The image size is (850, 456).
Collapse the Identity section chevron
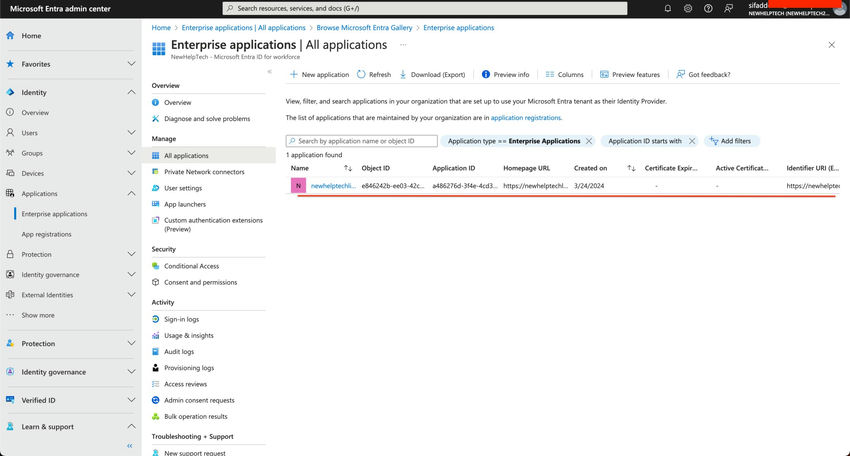(x=131, y=92)
